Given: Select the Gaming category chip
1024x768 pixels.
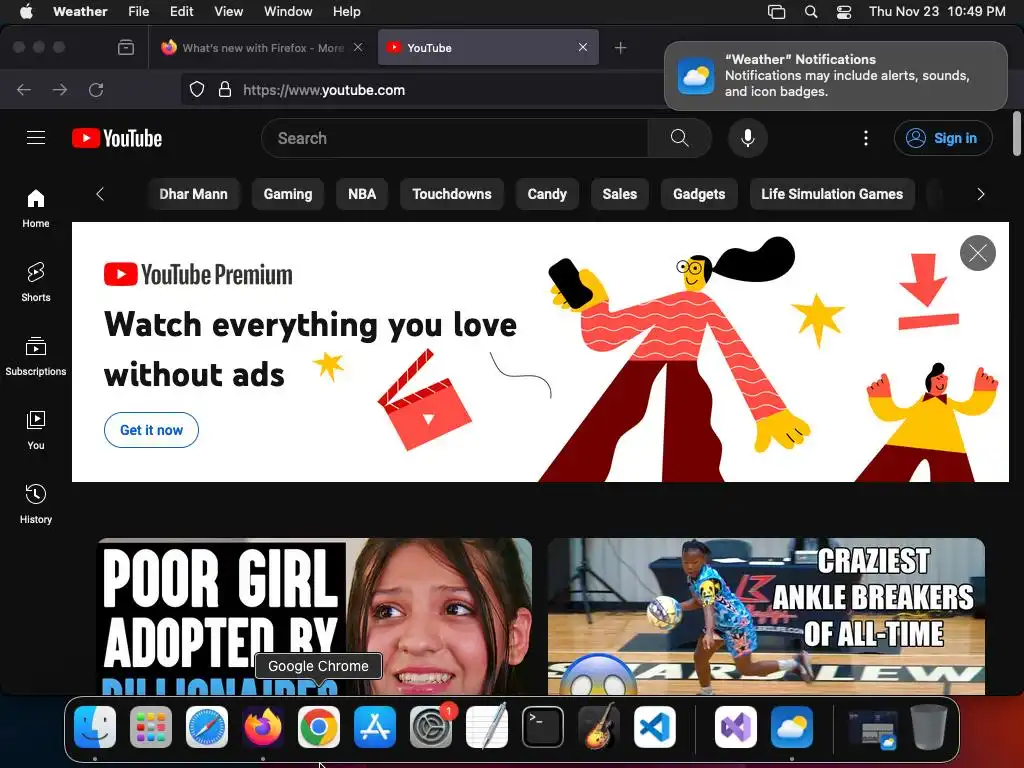Looking at the screenshot, I should tap(288, 194).
